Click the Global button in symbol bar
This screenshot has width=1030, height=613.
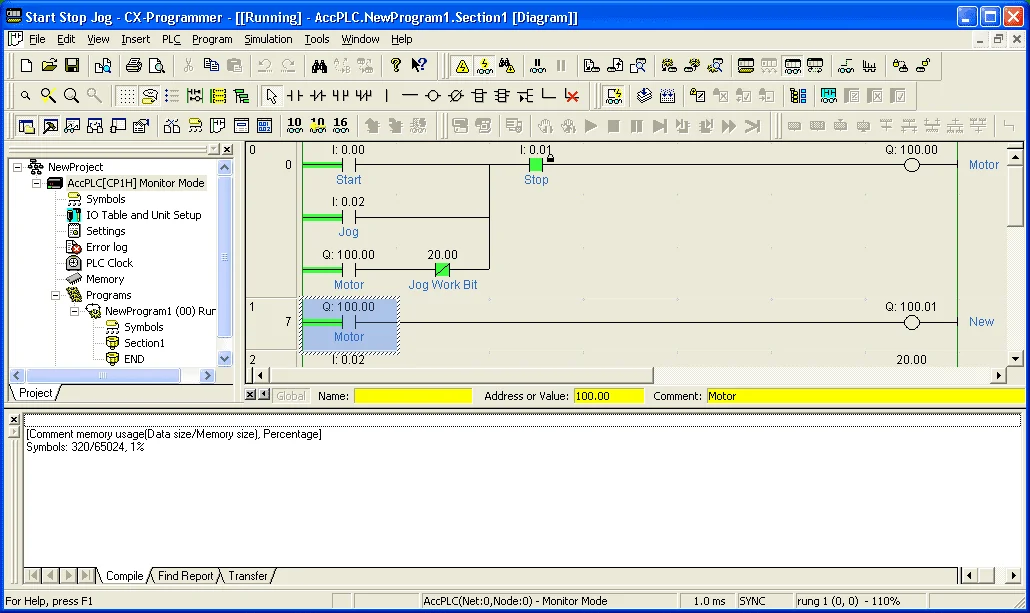click(290, 396)
